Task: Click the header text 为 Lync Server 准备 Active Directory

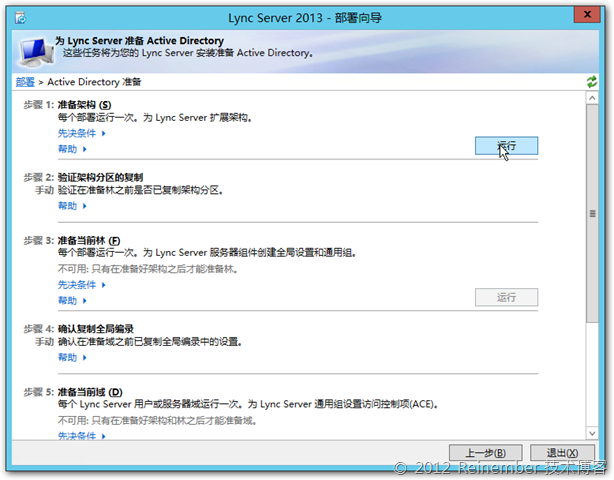Action: [139, 41]
